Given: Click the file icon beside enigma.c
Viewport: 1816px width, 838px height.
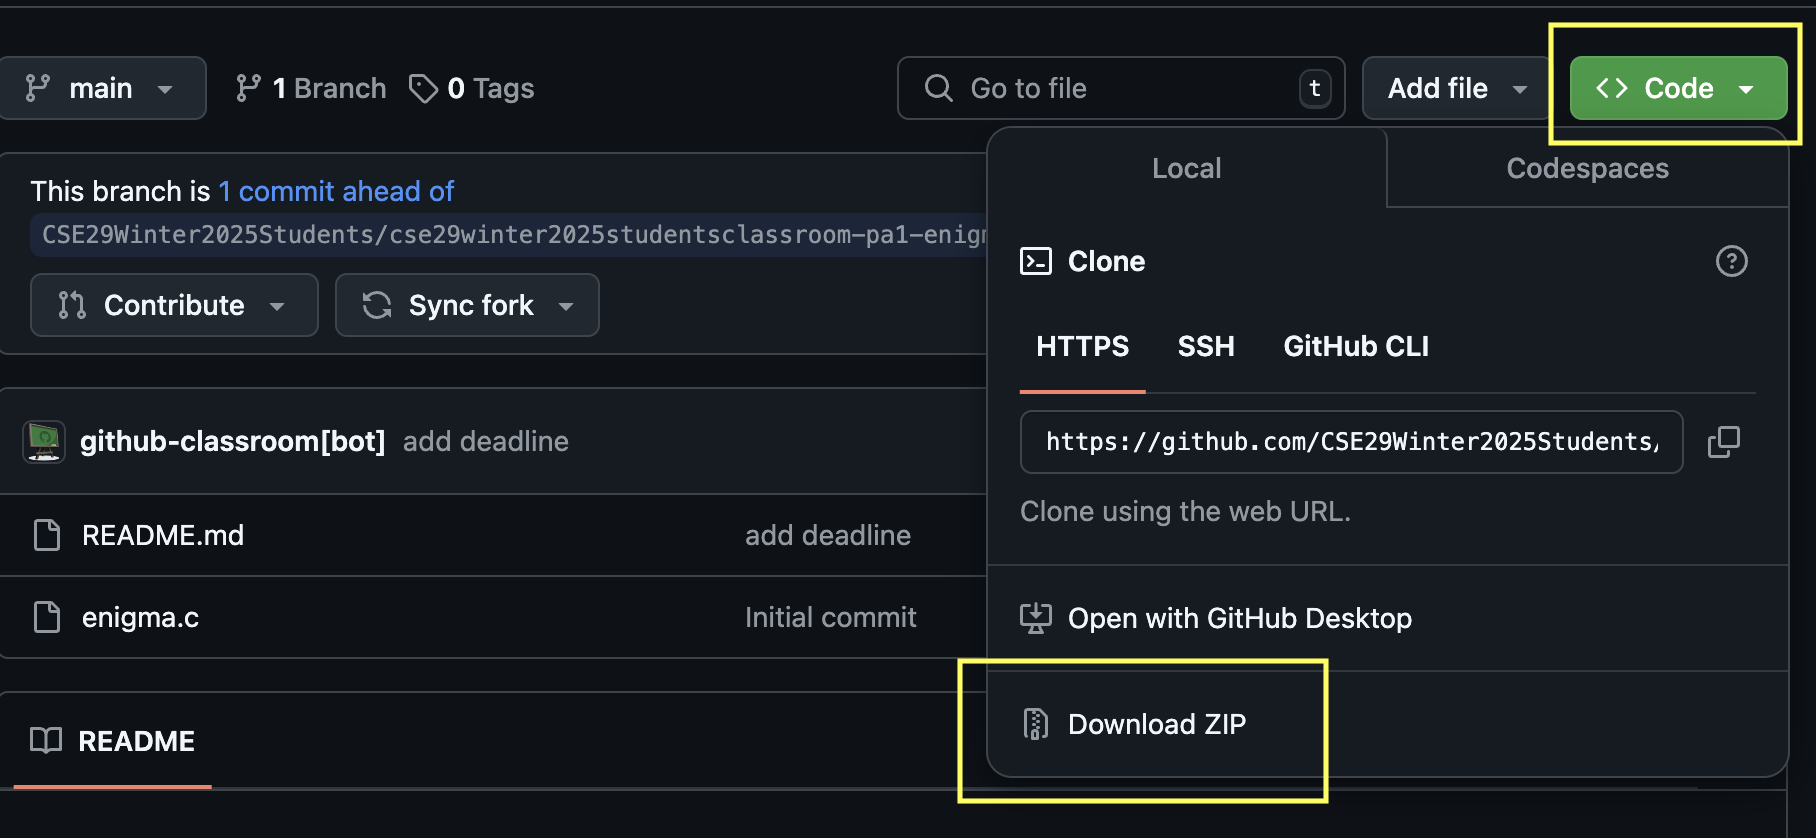Looking at the screenshot, I should [47, 617].
